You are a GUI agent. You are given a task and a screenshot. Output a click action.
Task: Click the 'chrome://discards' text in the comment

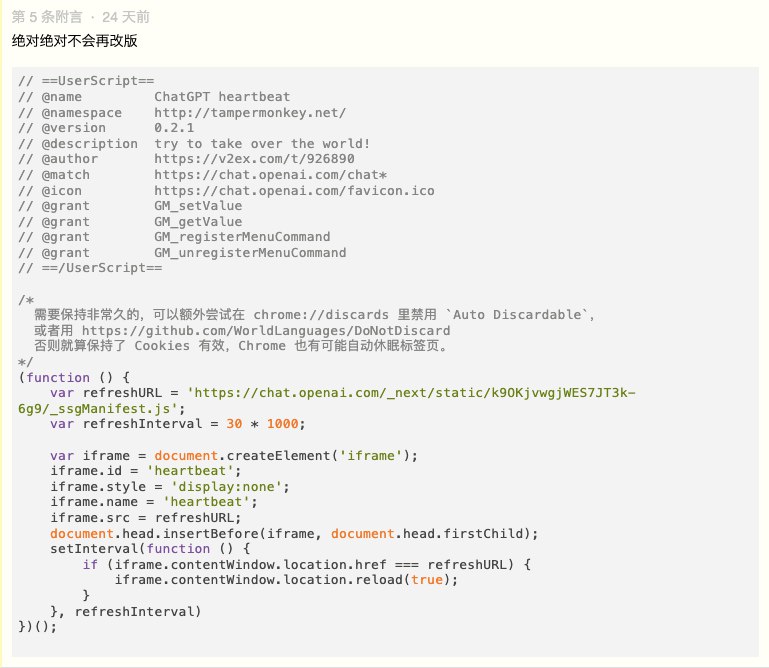321,315
